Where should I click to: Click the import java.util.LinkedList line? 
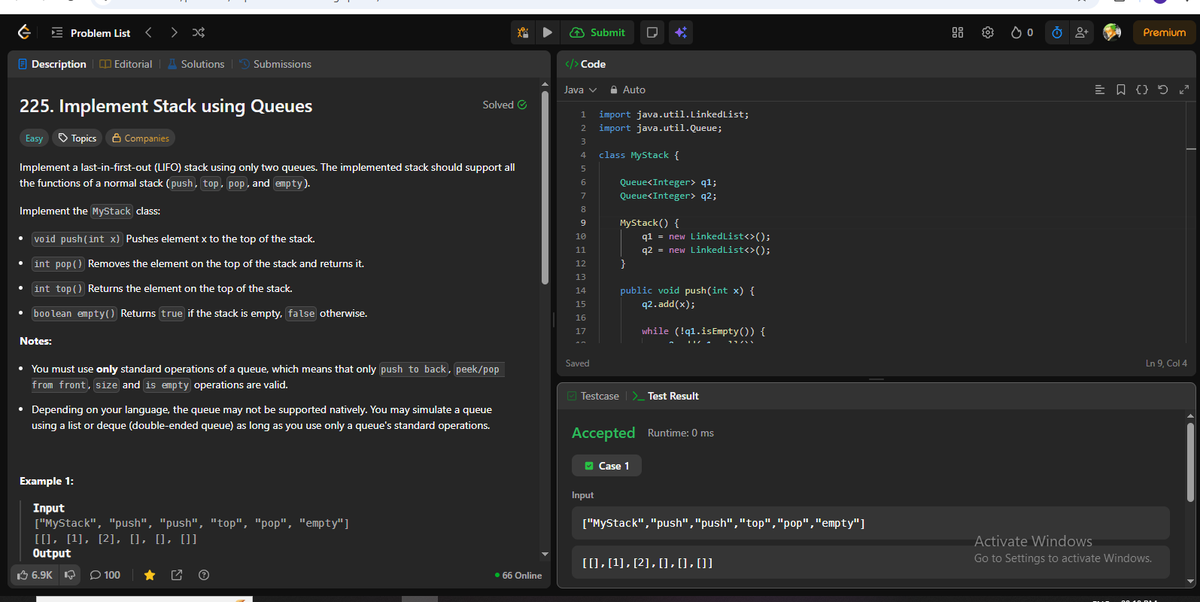(674, 114)
